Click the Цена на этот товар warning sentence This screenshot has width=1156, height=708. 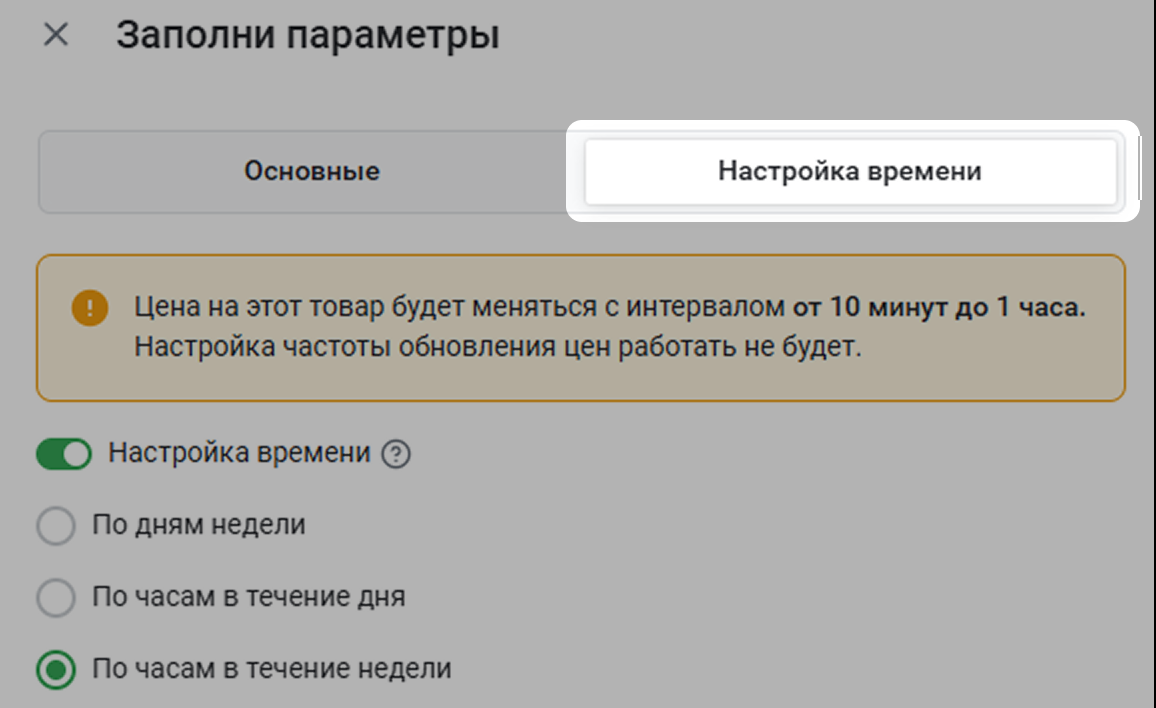tap(610, 307)
